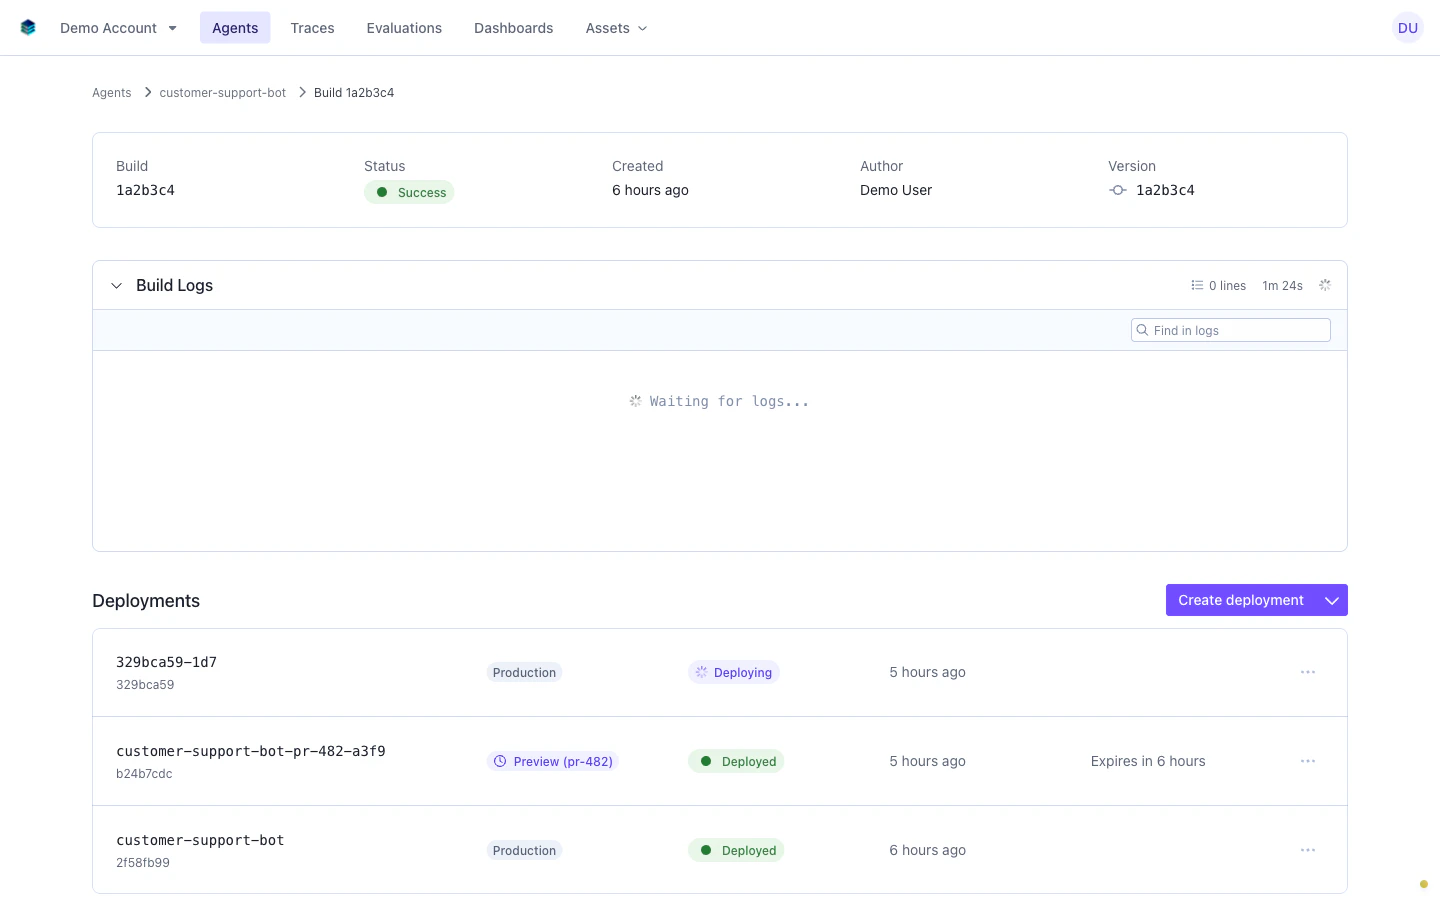Select version hash 1a2b3c4 text
This screenshot has width=1440, height=900.
pyautogui.click(x=1165, y=190)
